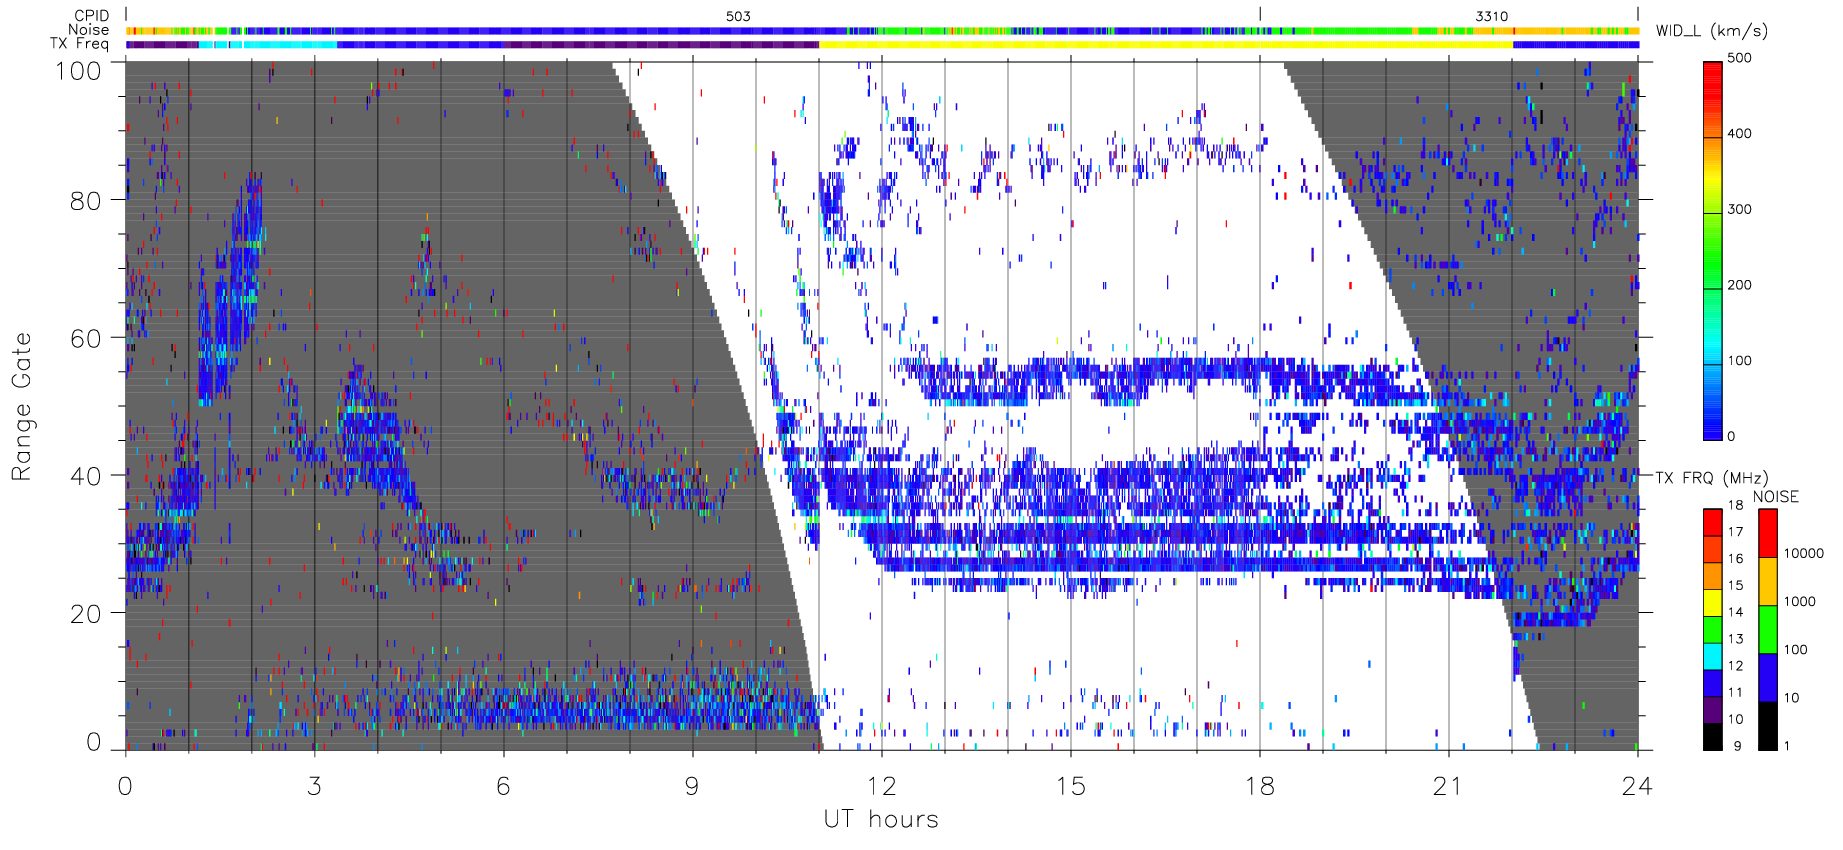This screenshot has width=1843, height=850.
Task: Click the x-axis tick label '3'
Action: coord(314,786)
